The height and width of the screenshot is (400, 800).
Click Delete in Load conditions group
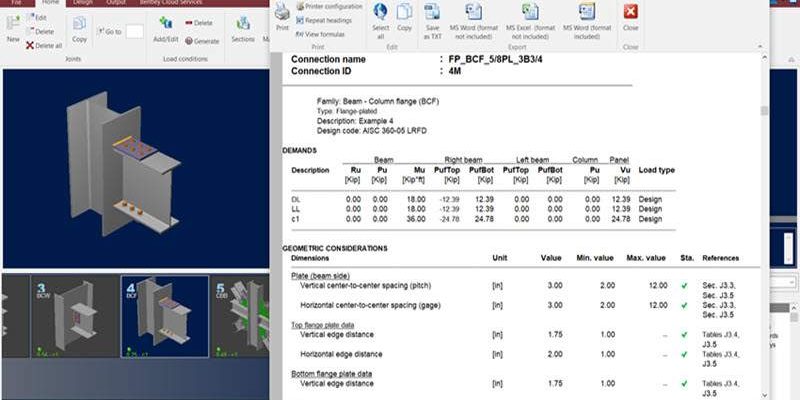[198, 23]
